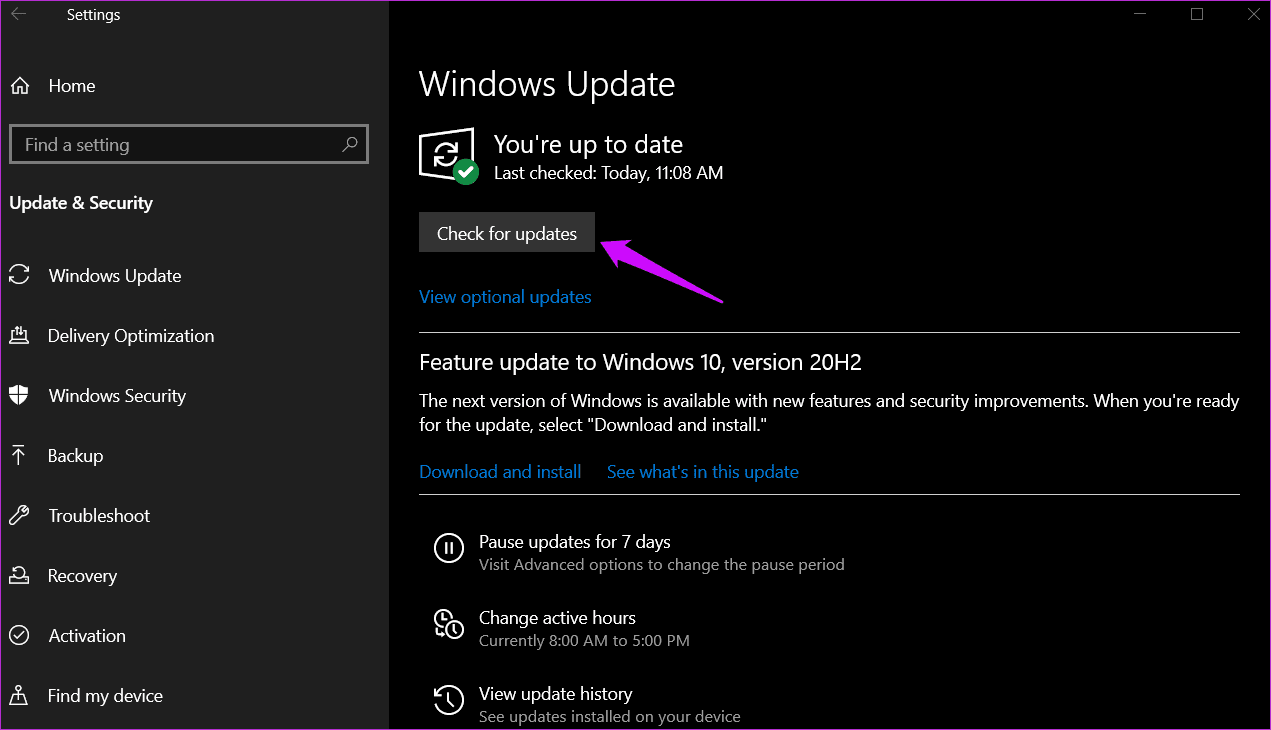The width and height of the screenshot is (1271, 730).
Task: Click the Check for updates button
Action: pyautogui.click(x=507, y=232)
